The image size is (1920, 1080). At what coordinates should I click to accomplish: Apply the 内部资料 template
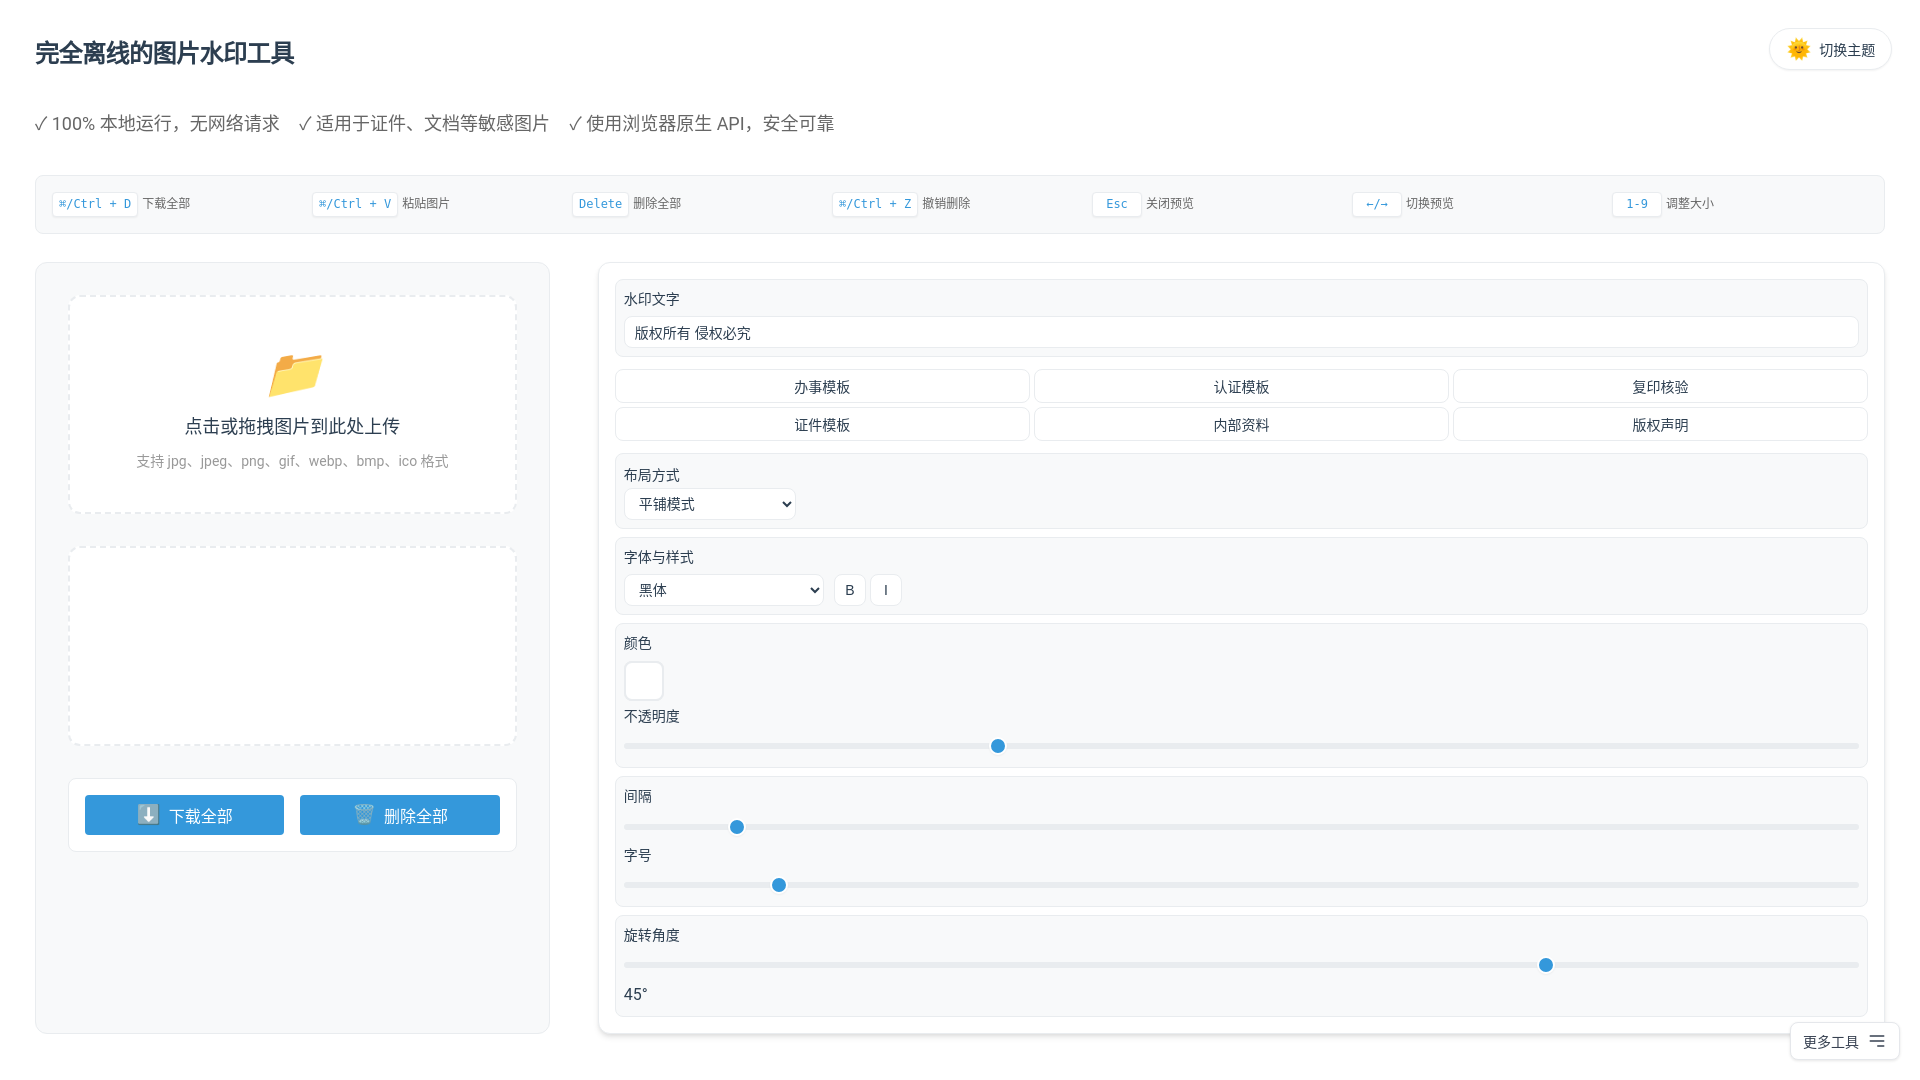tap(1241, 425)
